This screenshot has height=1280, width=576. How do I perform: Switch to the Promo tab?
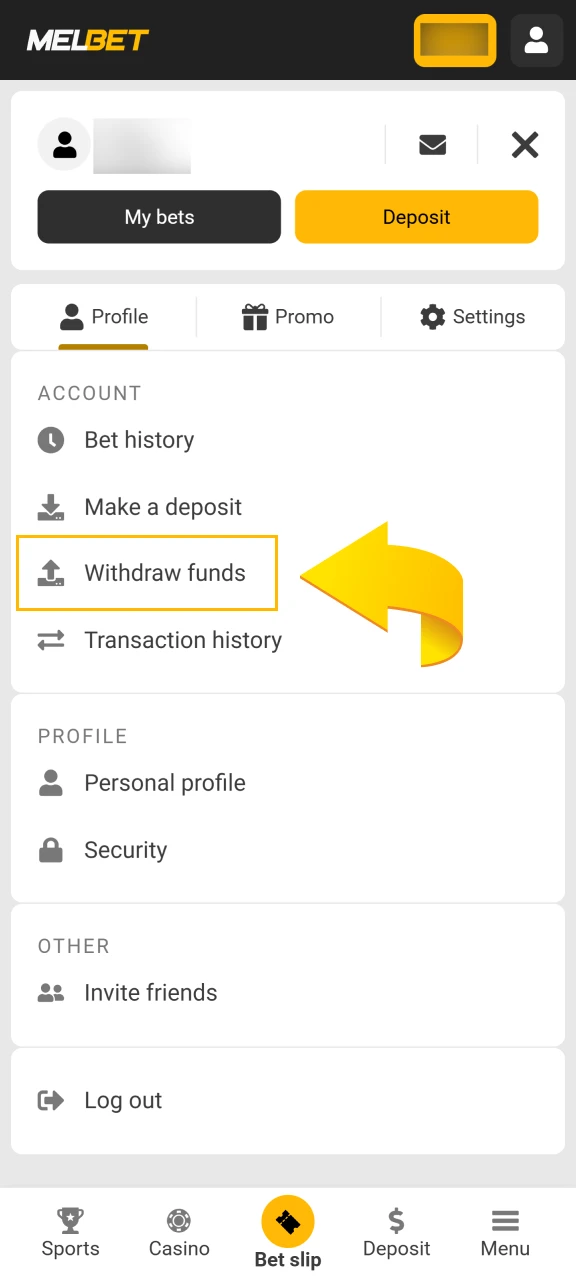pos(289,317)
